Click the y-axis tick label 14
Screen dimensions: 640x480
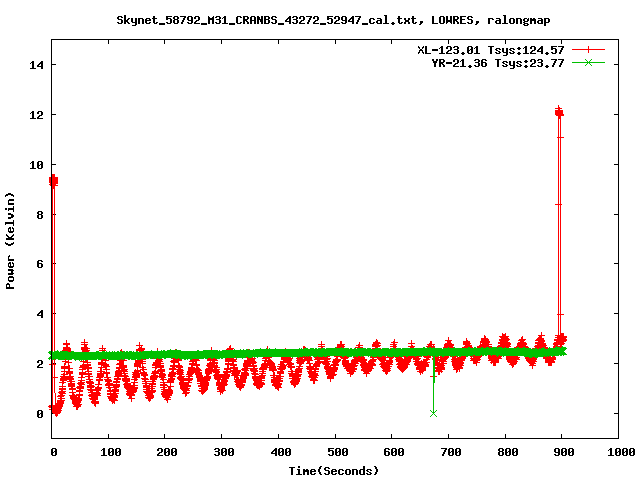click(x=36, y=65)
